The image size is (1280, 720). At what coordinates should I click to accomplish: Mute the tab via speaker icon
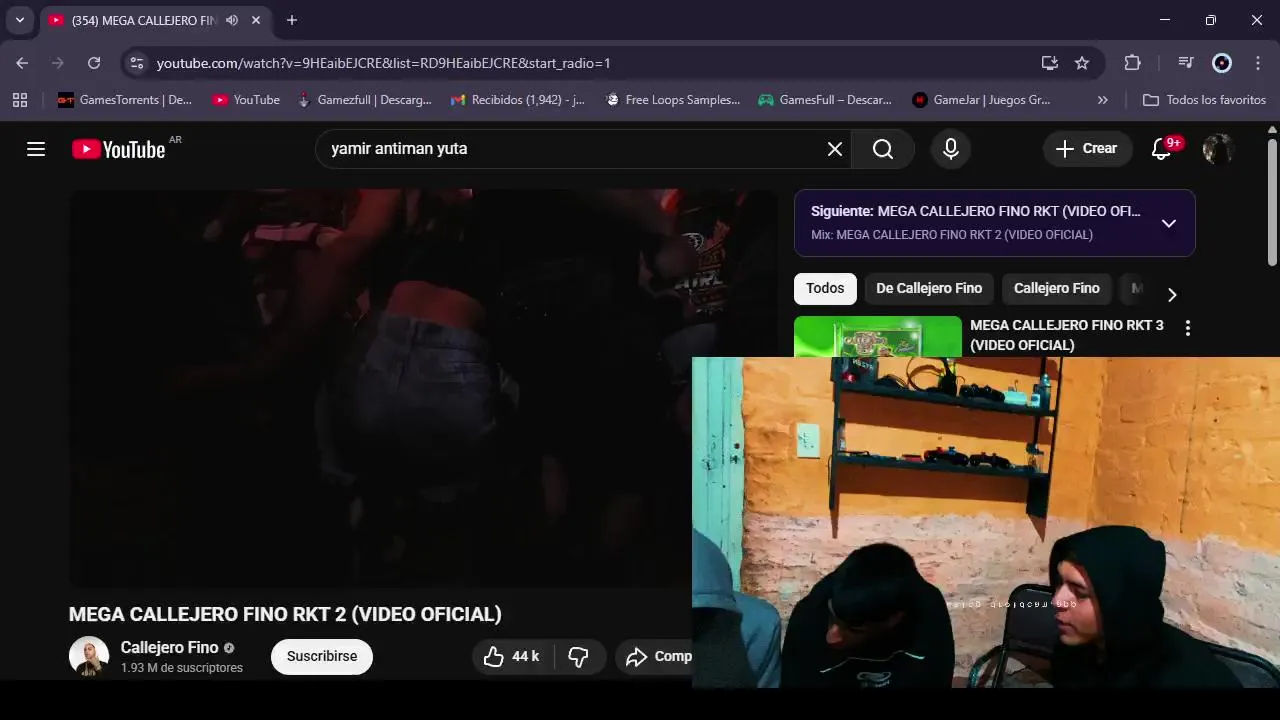tap(232, 20)
